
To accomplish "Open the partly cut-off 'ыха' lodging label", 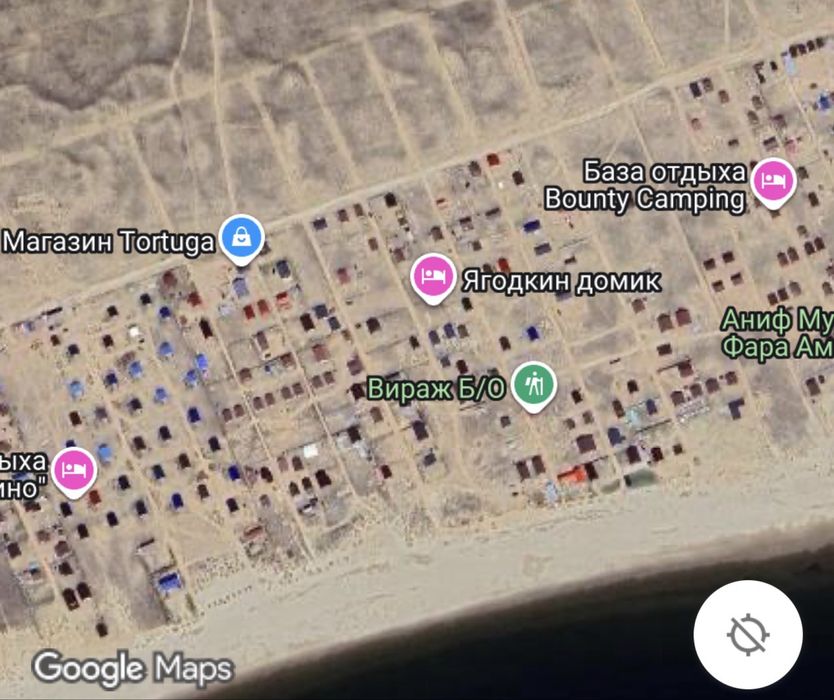I will click(22, 475).
